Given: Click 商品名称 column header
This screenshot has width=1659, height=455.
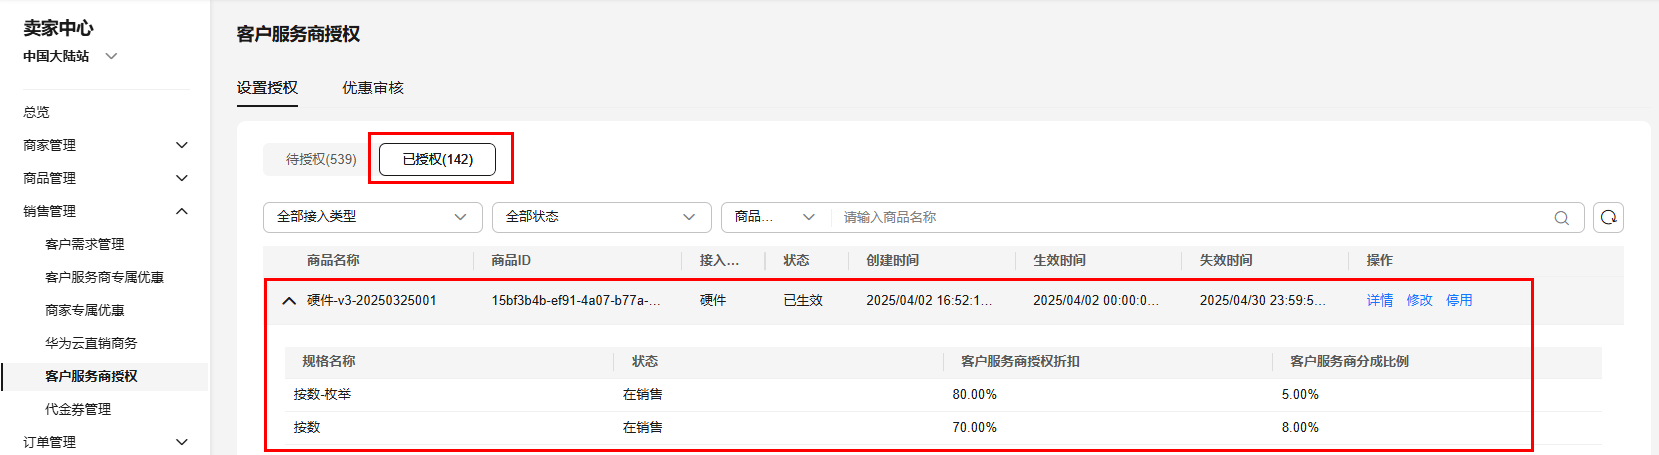Looking at the screenshot, I should click(x=333, y=260).
